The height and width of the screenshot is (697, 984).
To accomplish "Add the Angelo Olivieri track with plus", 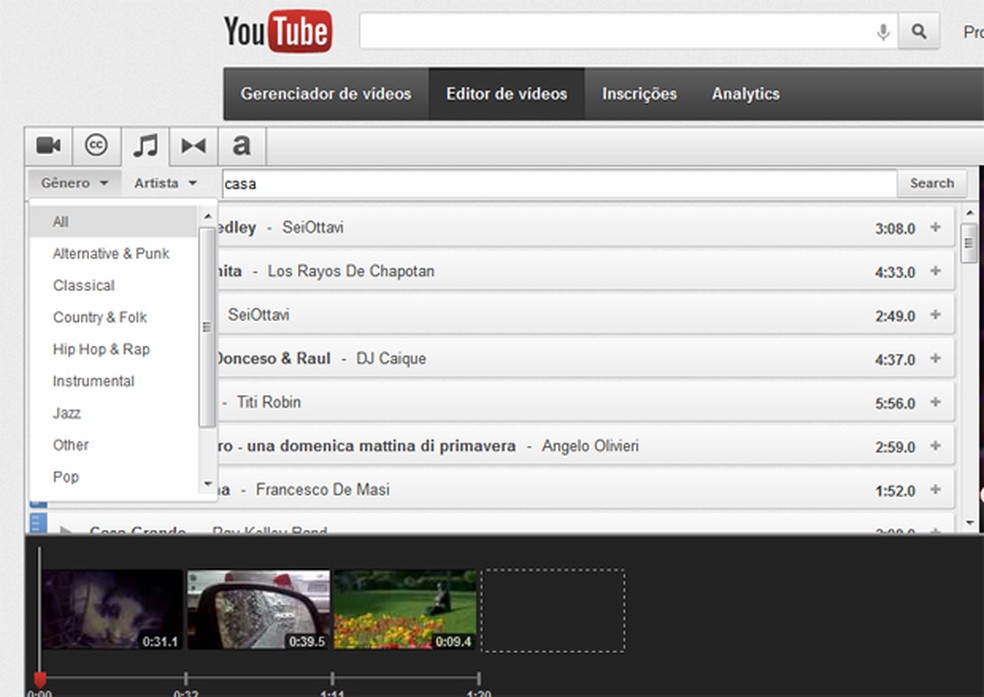I will (935, 445).
